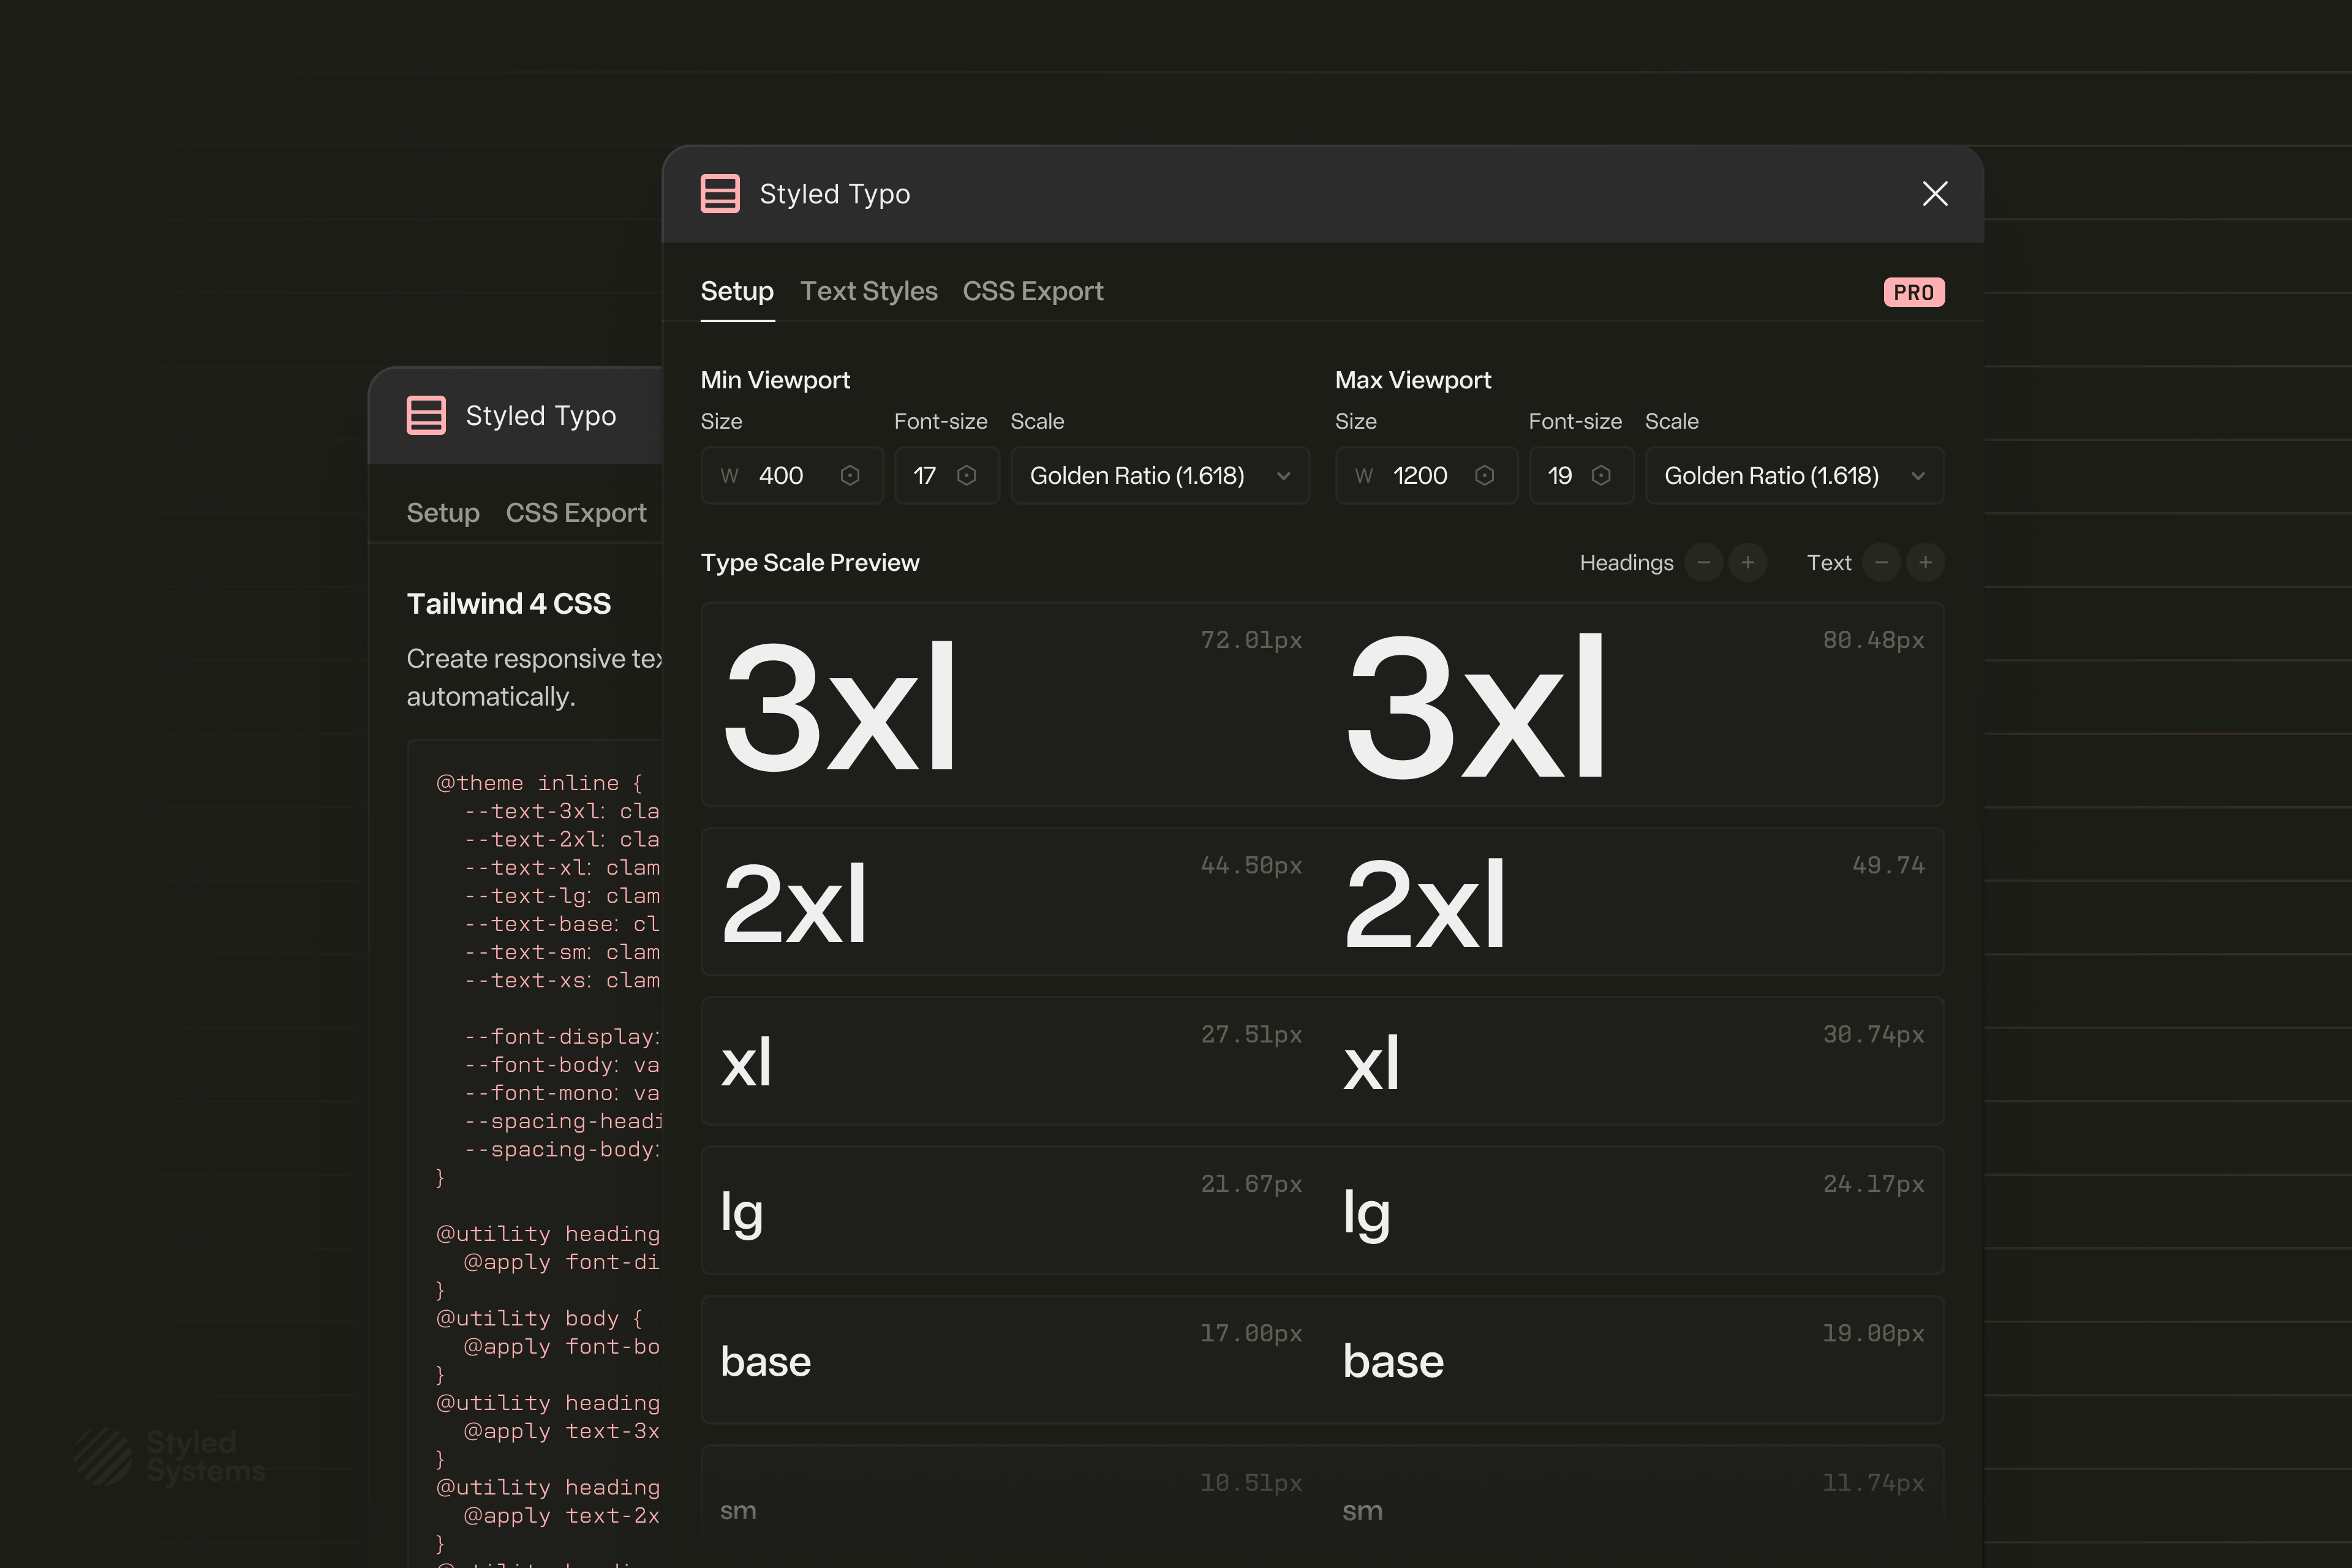Click the 49.74 value in 2xl row

point(1888,865)
